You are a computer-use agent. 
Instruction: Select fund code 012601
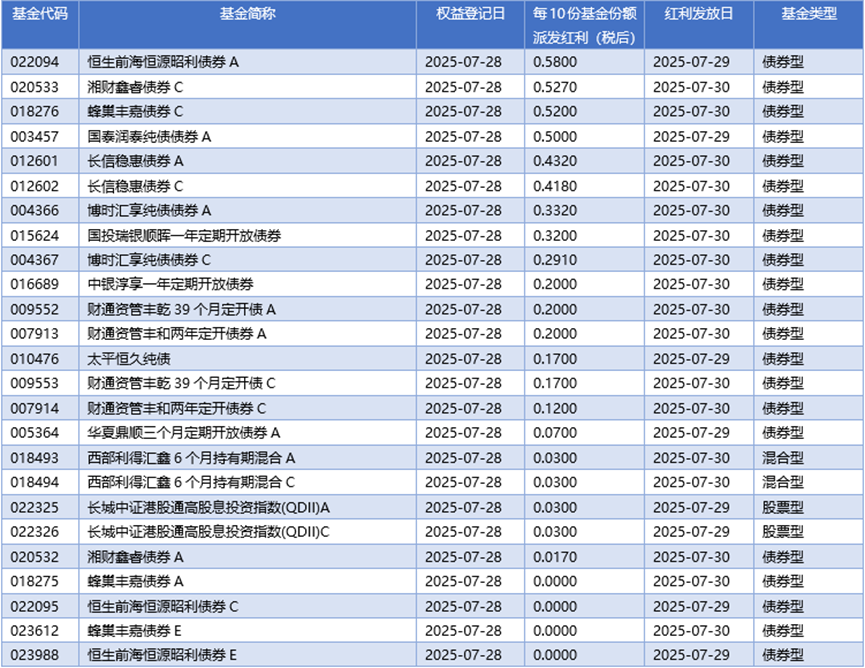point(35,161)
